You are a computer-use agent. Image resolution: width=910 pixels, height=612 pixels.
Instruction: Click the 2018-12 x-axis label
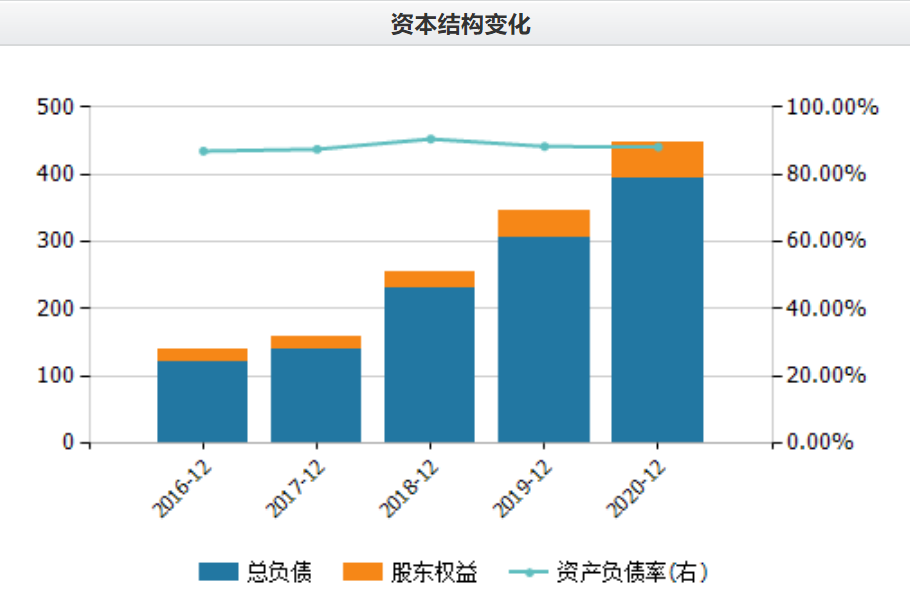409,488
